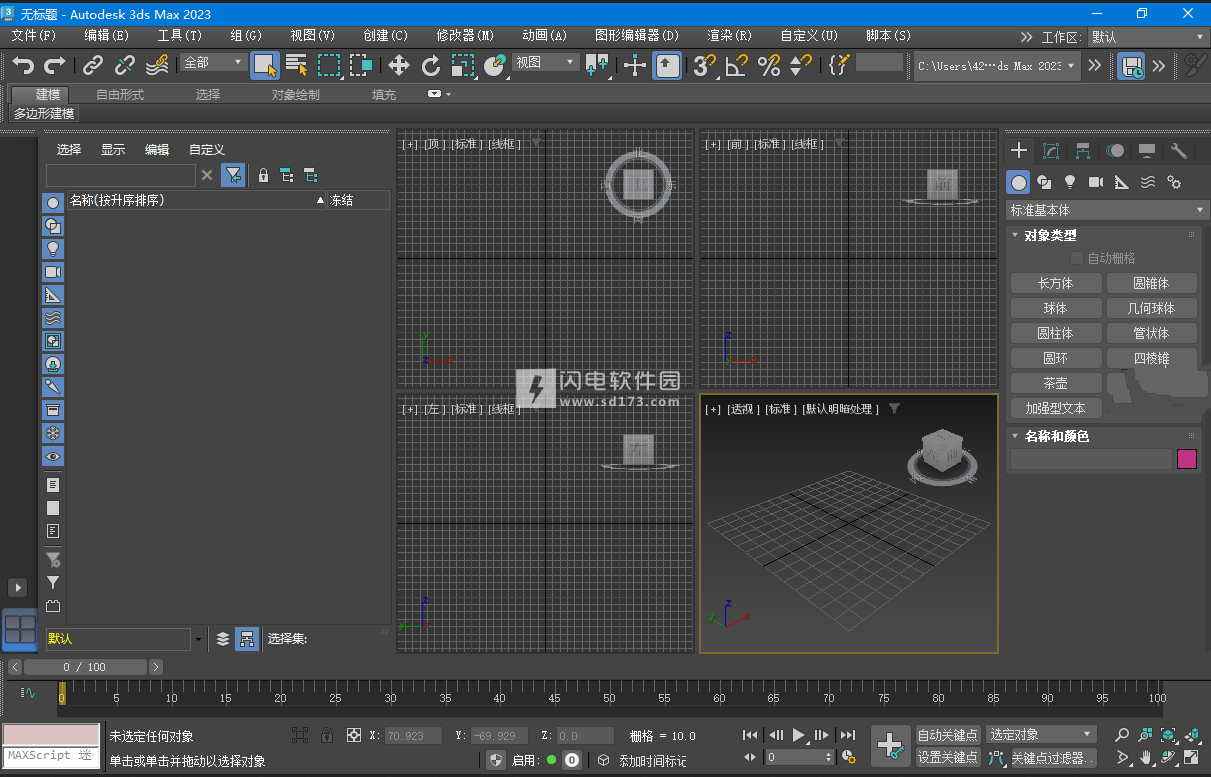Switch create category to Space Warps
This screenshot has height=777, width=1211.
tap(1148, 182)
